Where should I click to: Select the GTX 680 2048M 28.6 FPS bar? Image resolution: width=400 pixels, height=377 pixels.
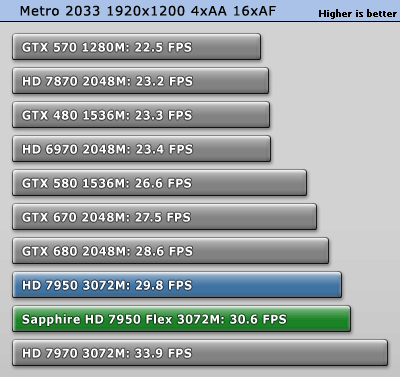pyautogui.click(x=170, y=251)
